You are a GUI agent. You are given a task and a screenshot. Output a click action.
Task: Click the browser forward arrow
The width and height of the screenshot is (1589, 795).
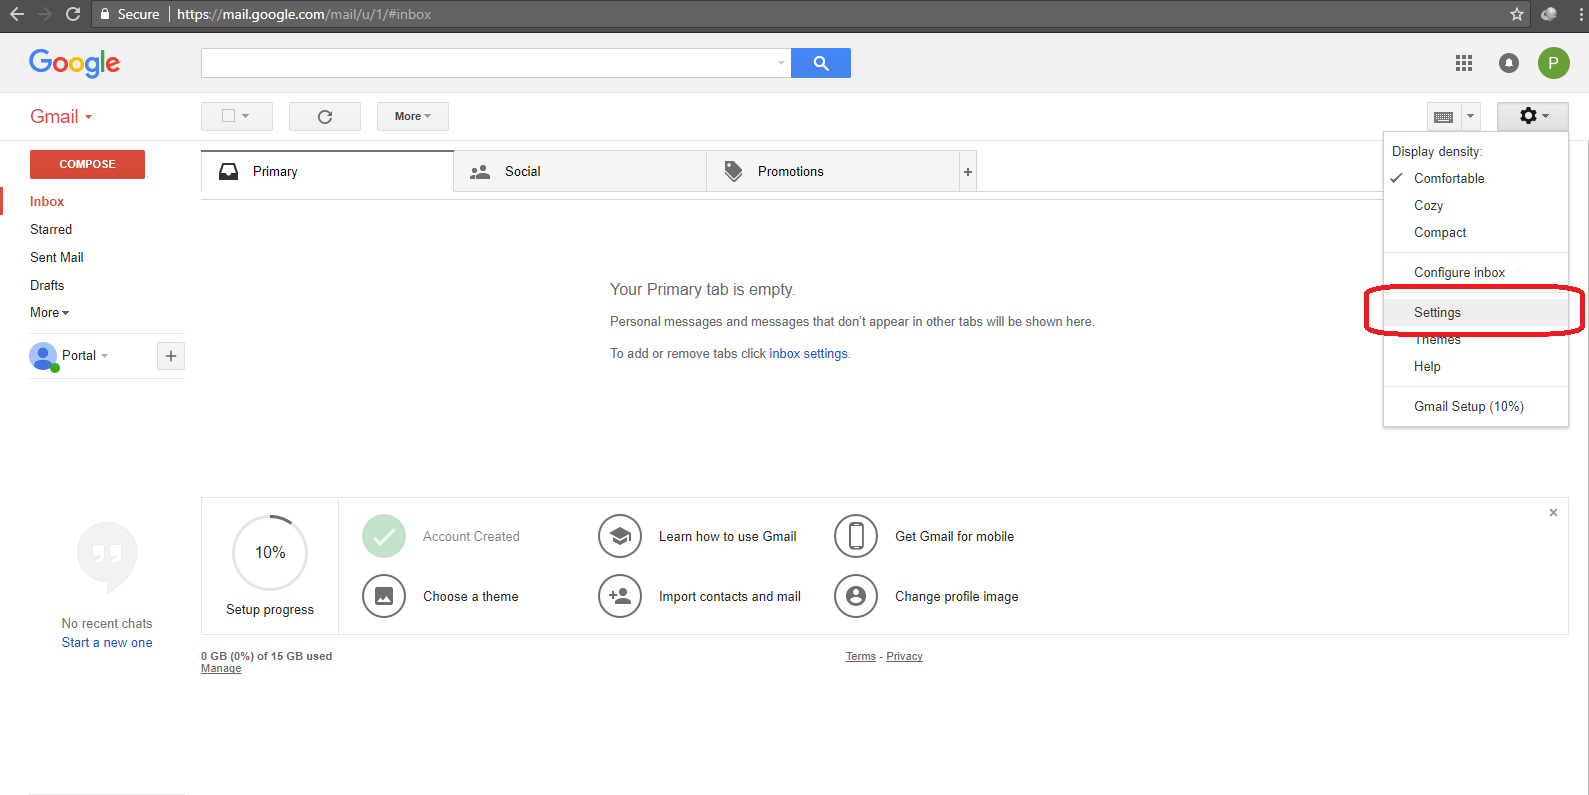click(x=44, y=14)
